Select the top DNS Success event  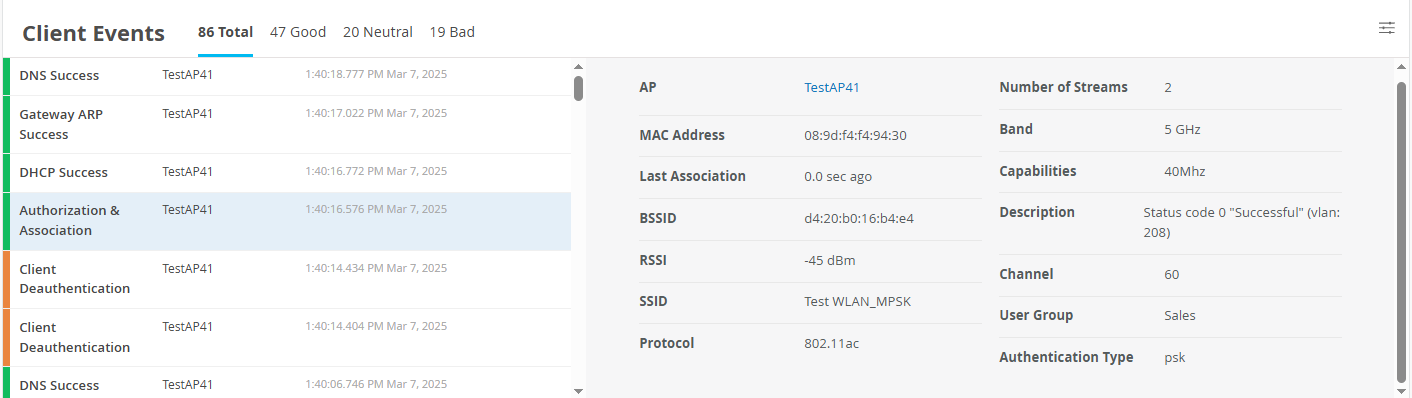(287, 76)
